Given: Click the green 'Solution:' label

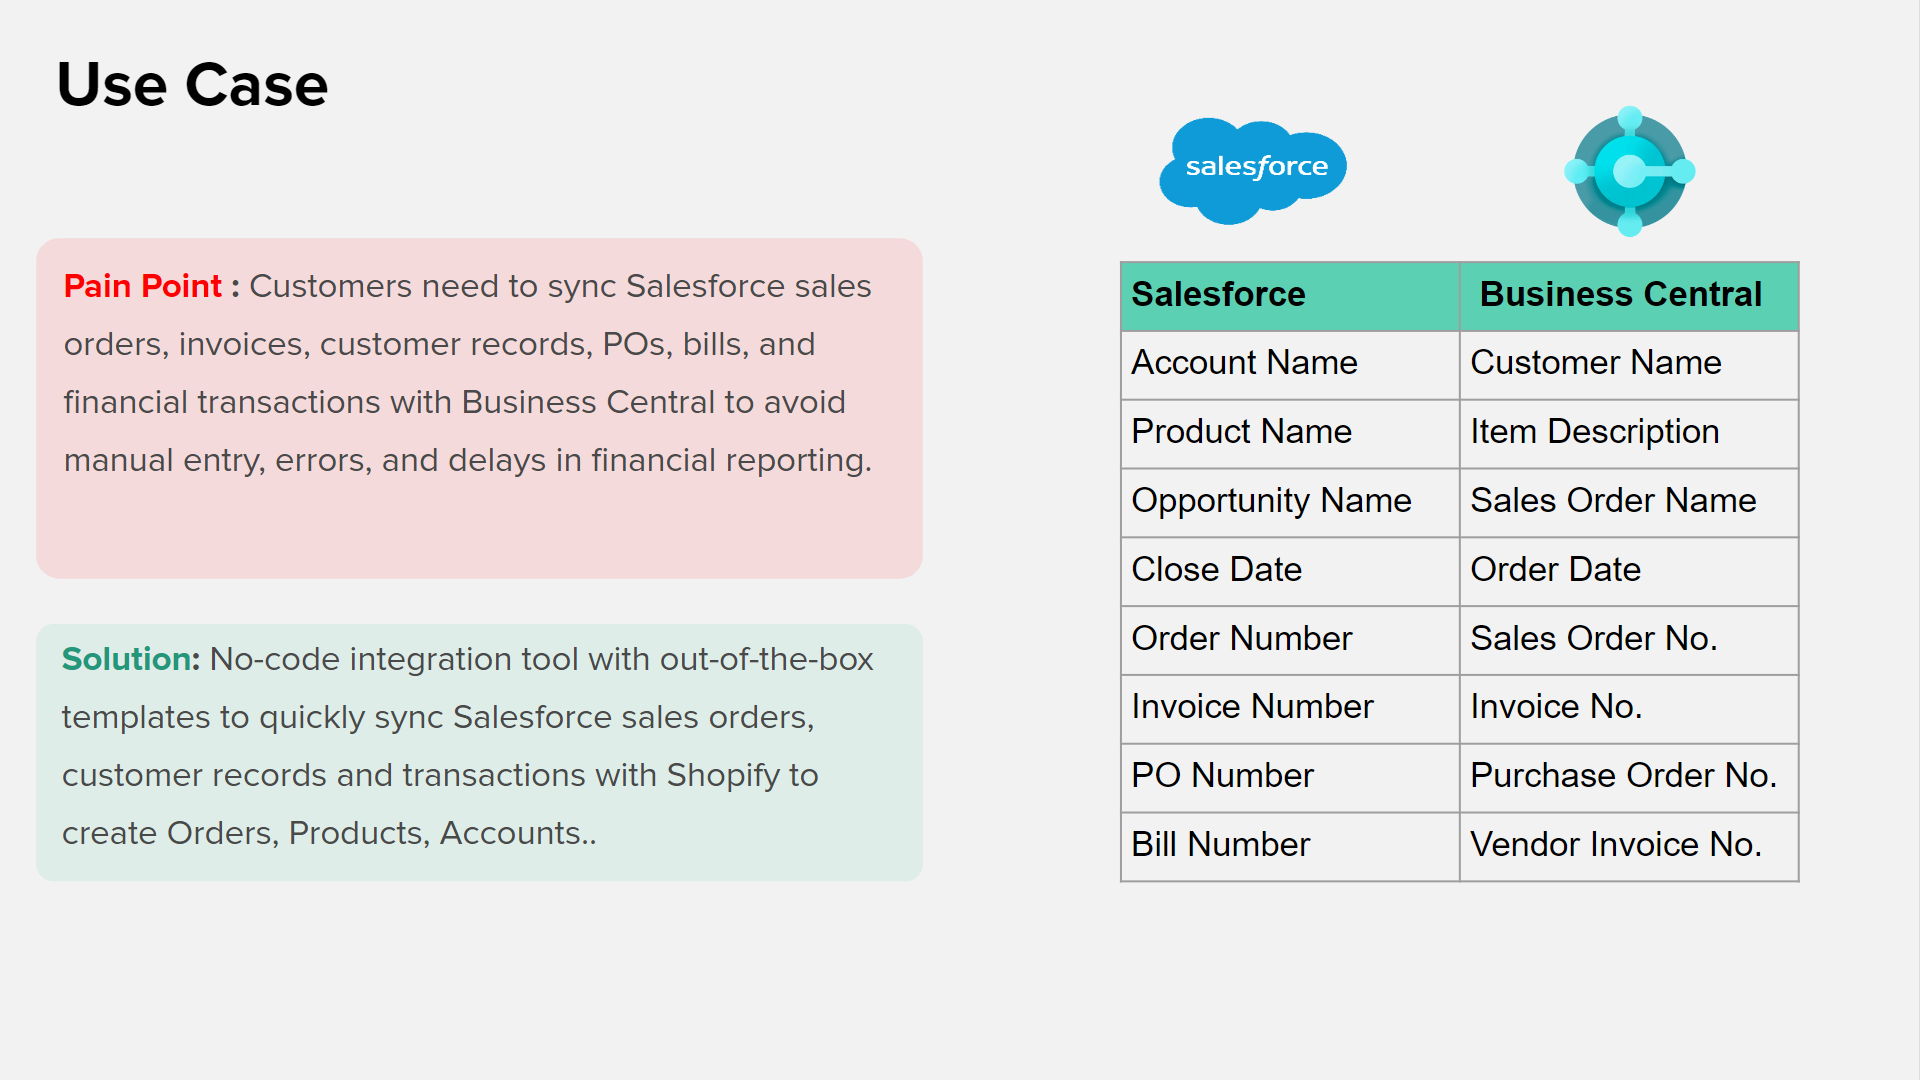Looking at the screenshot, I should [130, 659].
